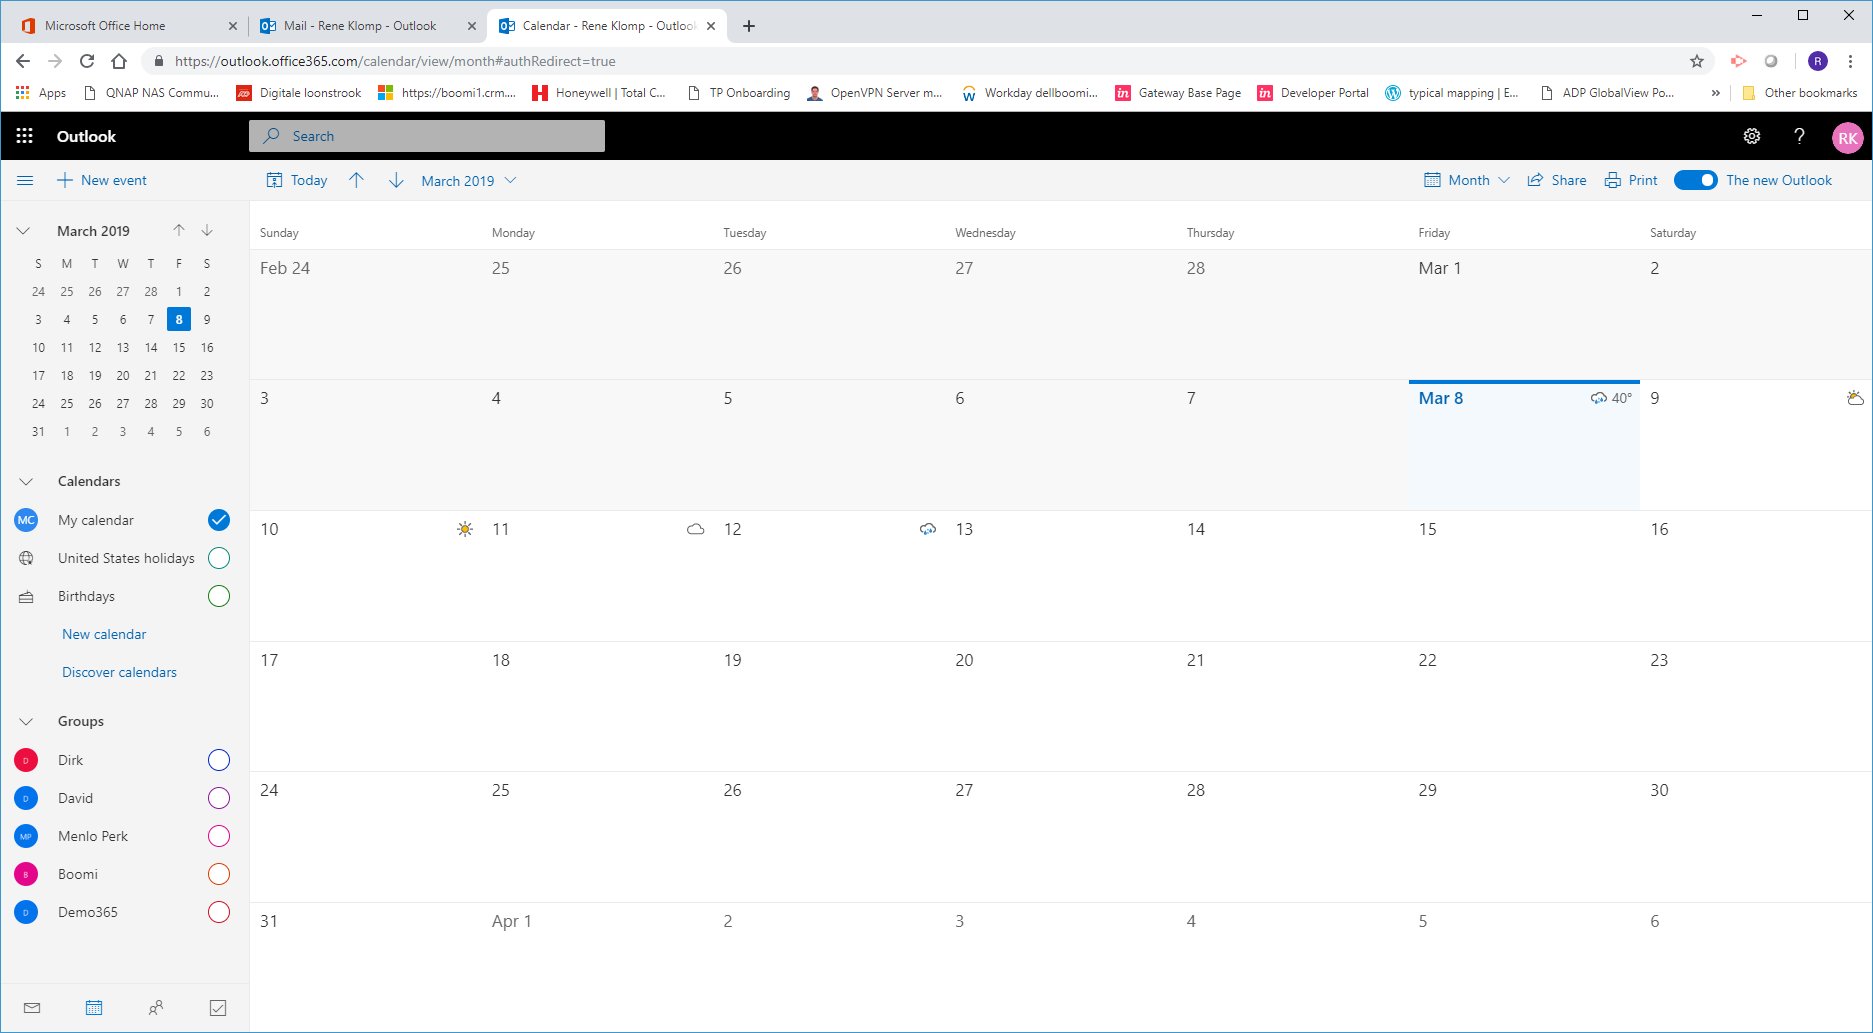This screenshot has height=1033, width=1873.
Task: Click in the Search box
Action: [x=427, y=136]
